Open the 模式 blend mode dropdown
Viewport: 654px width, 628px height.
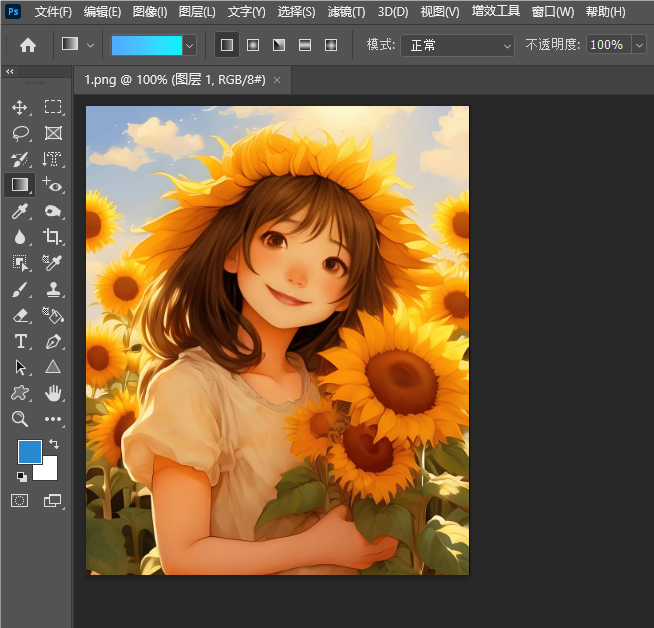pyautogui.click(x=457, y=45)
